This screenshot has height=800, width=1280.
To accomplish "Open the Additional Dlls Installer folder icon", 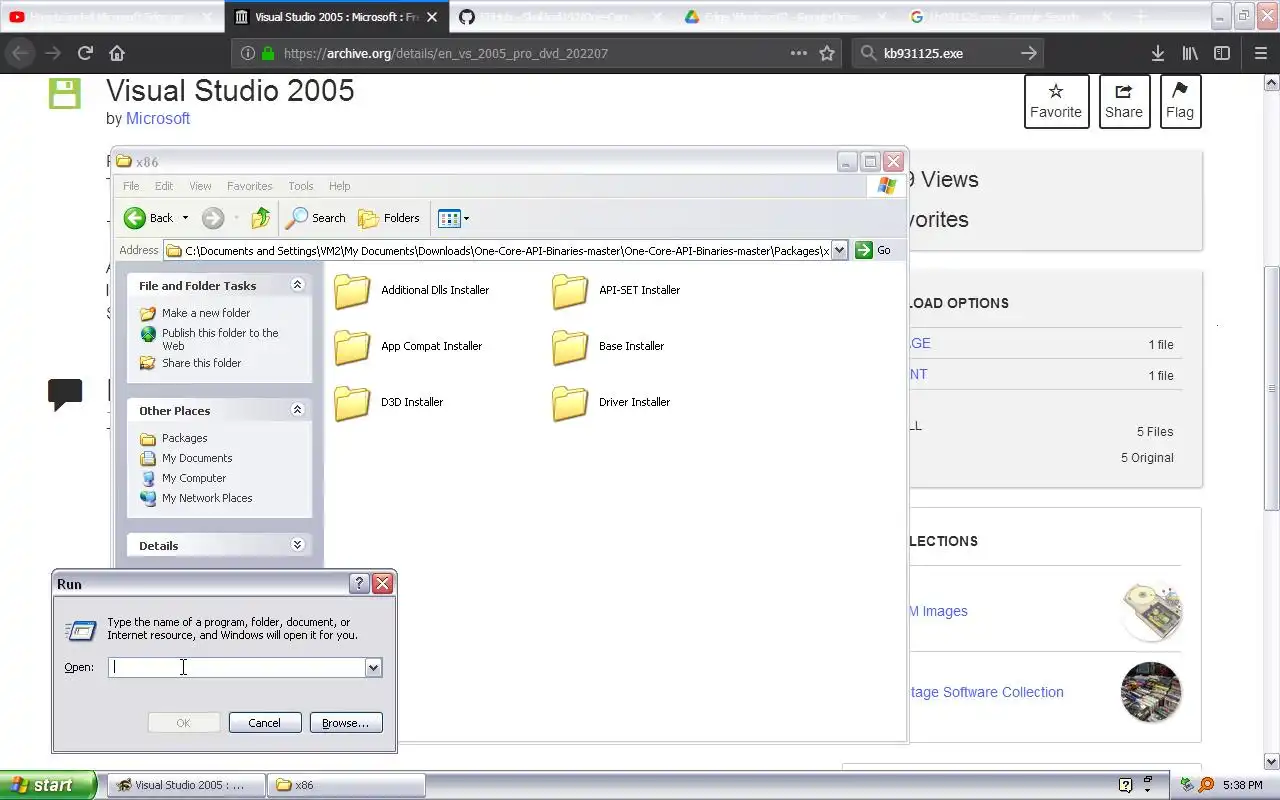I will tap(352, 291).
